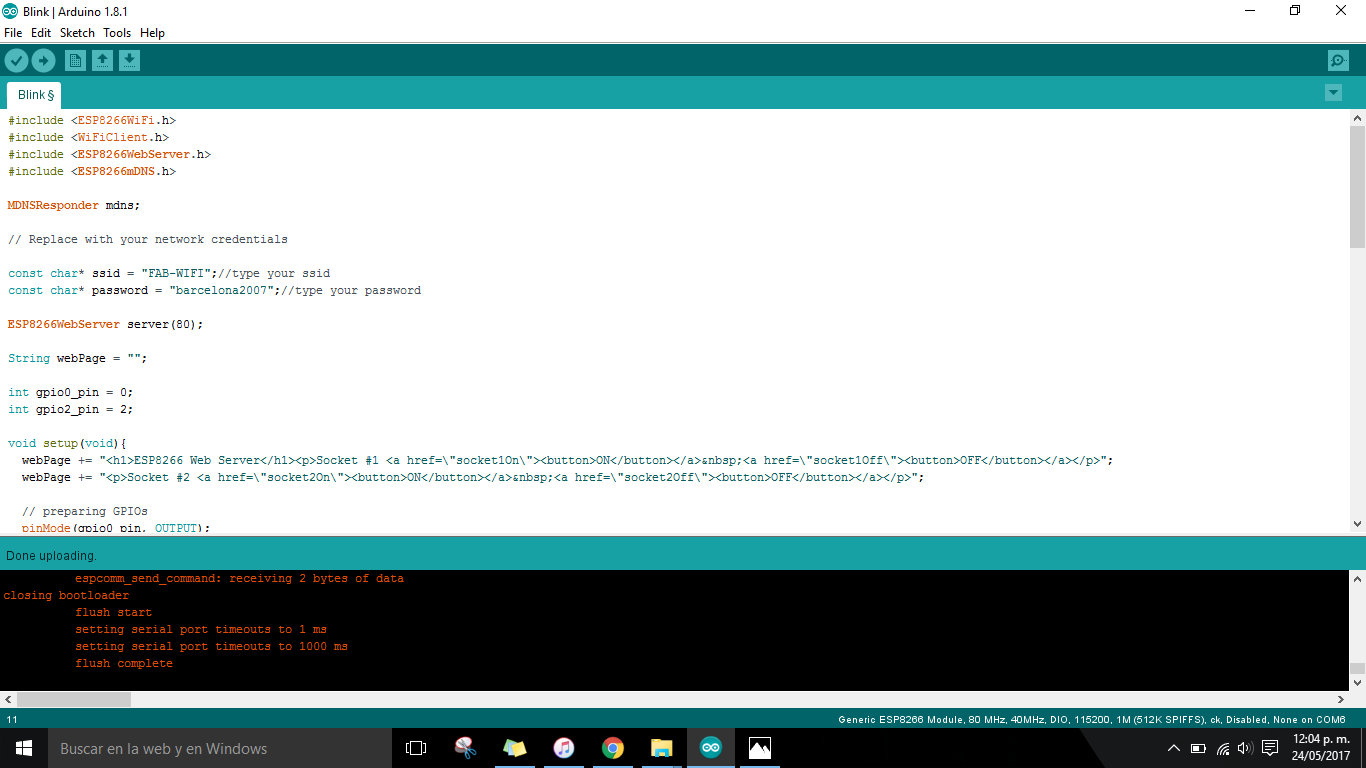Open the Photos app taskbar icon
The height and width of the screenshot is (768, 1366).
(x=759, y=748)
